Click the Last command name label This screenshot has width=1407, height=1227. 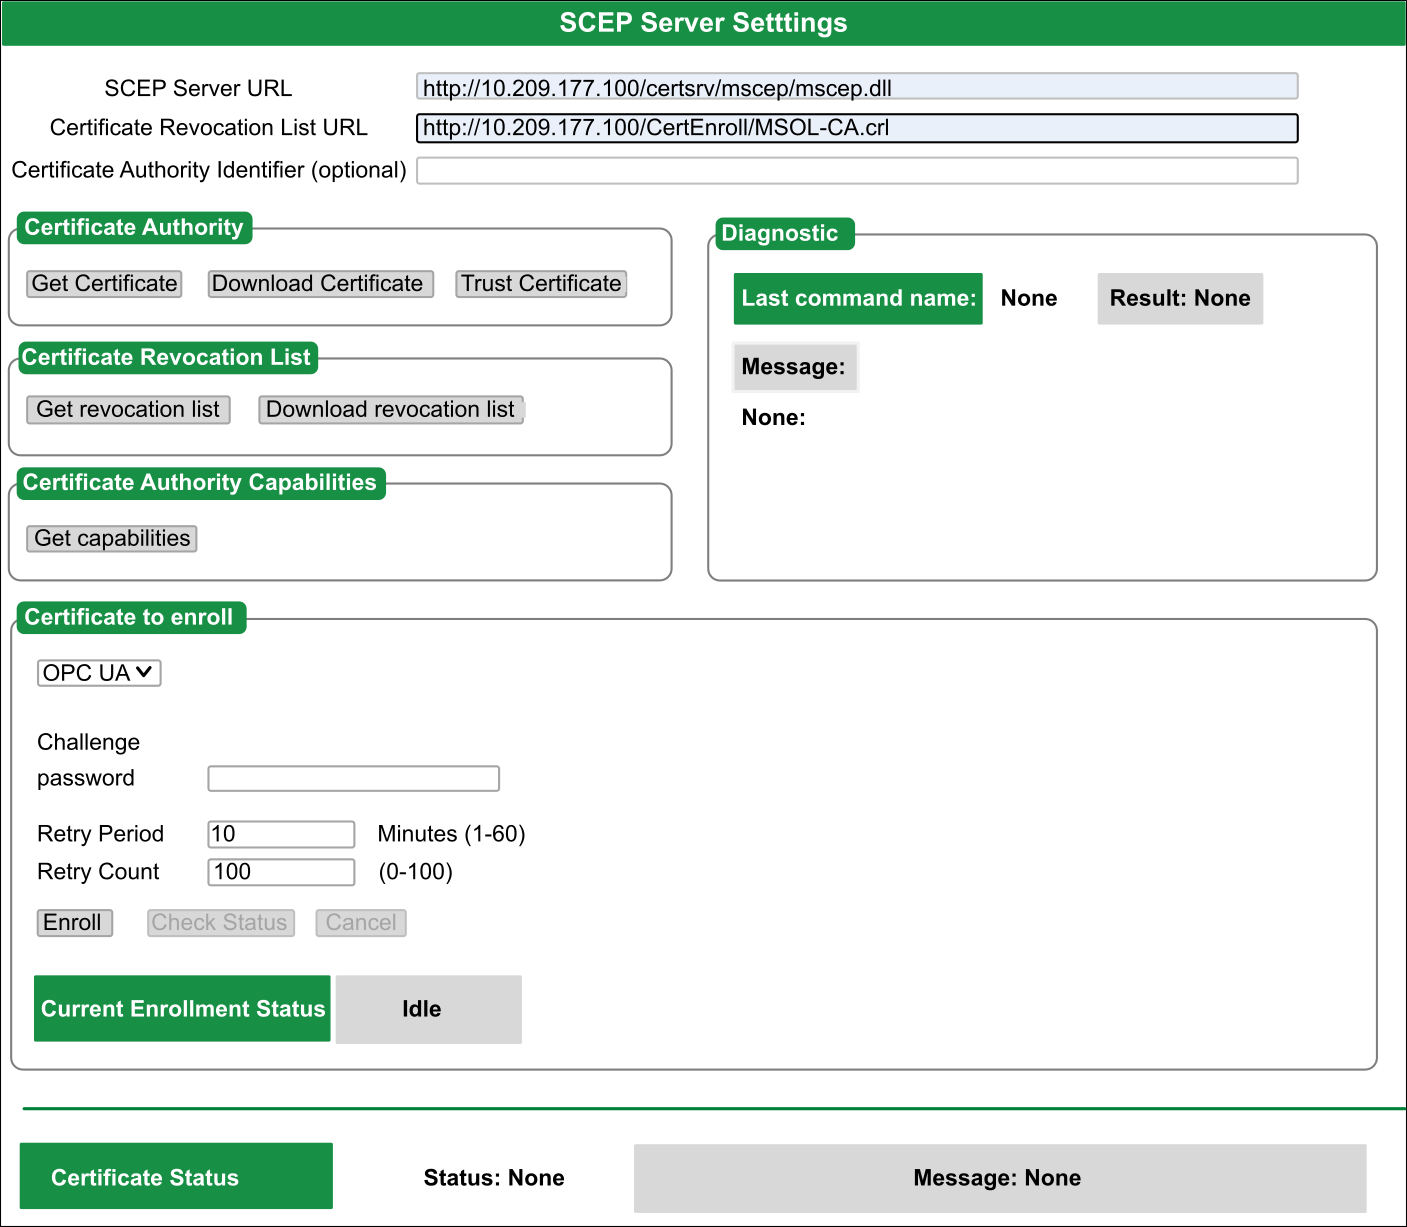click(858, 299)
